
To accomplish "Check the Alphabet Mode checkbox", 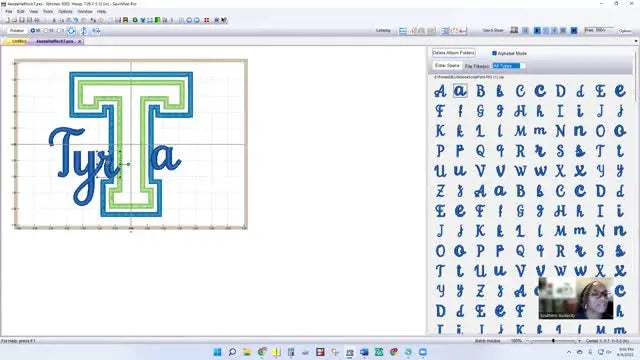I will pyautogui.click(x=494, y=53).
